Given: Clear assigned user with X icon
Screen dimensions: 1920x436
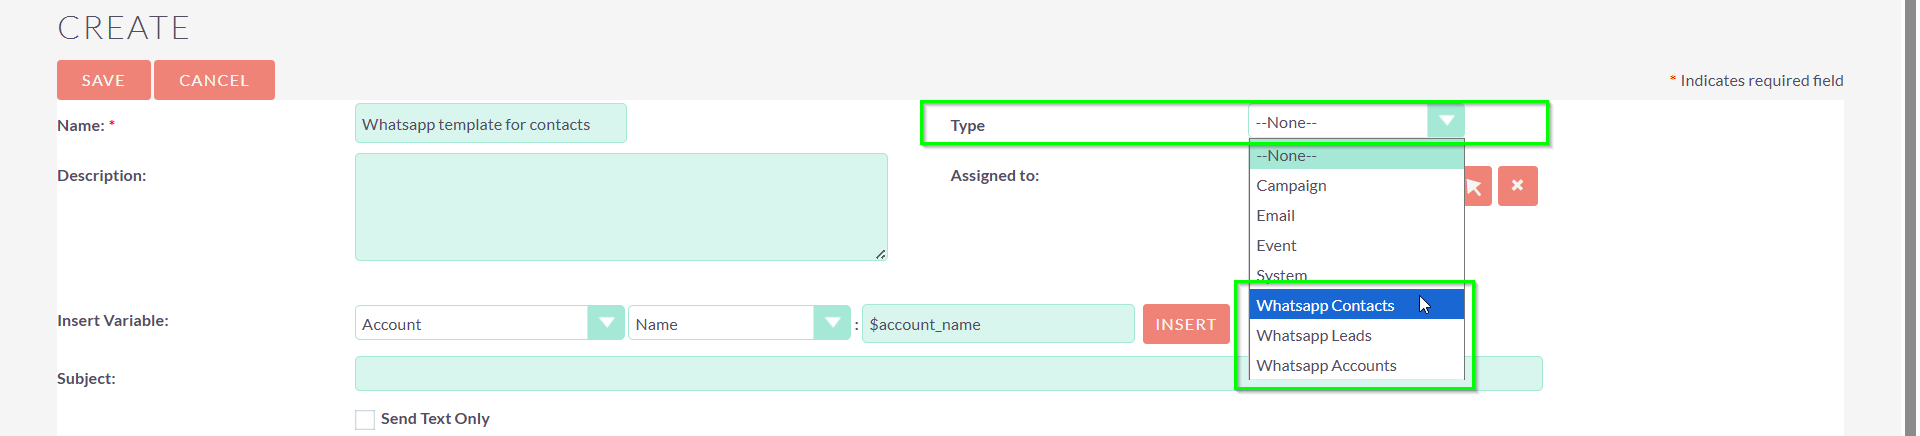Looking at the screenshot, I should (1517, 186).
